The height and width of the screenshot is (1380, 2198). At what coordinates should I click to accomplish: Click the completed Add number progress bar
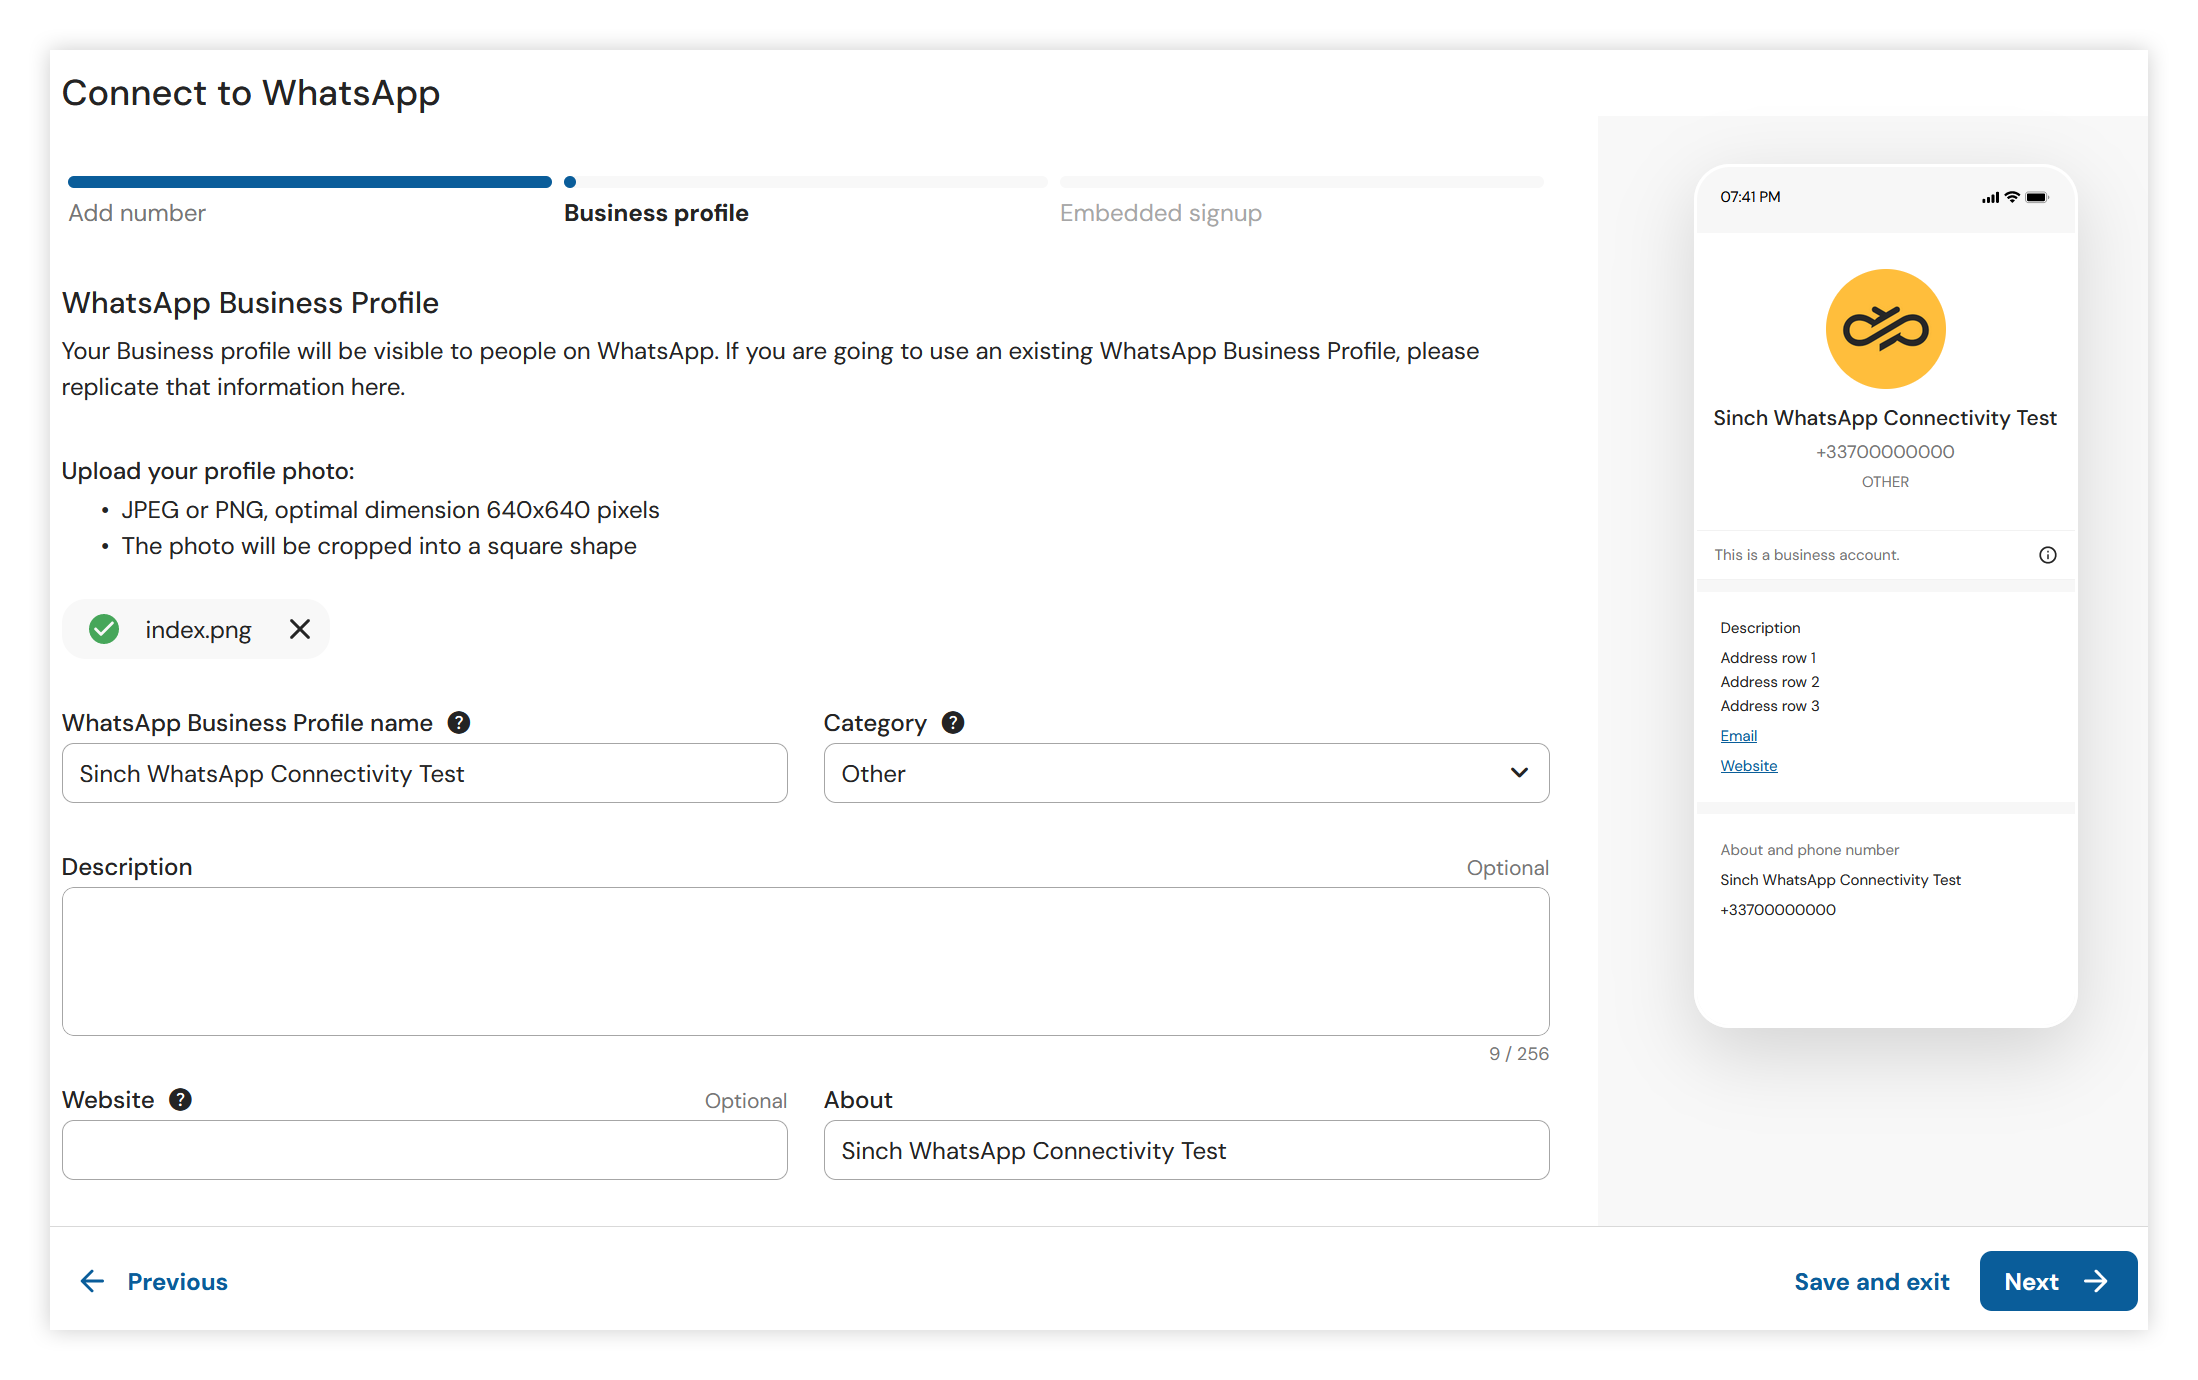click(x=310, y=182)
